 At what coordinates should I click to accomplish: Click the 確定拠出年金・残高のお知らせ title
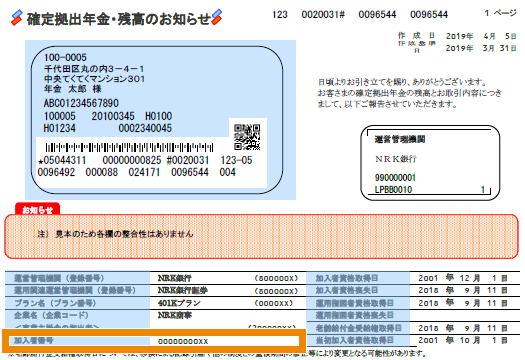click(x=119, y=19)
